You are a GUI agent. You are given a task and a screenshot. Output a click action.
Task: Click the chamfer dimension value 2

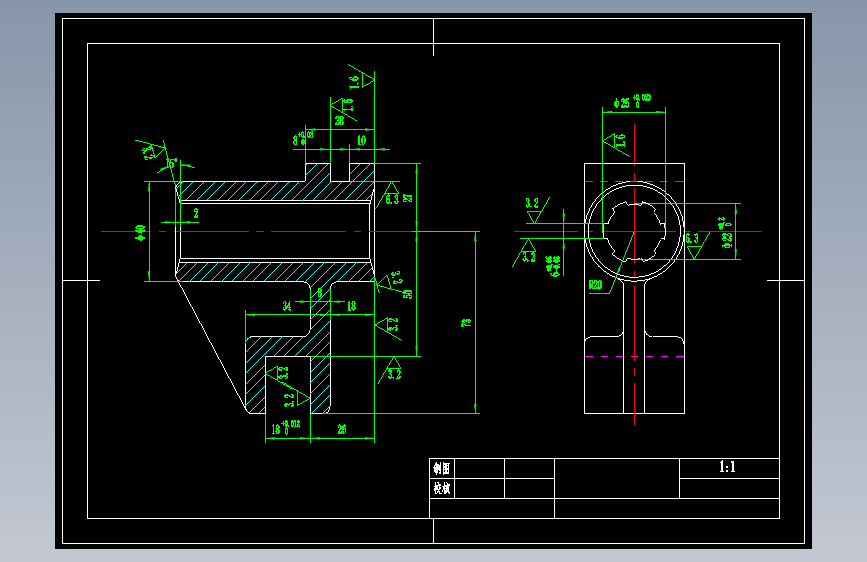point(196,214)
